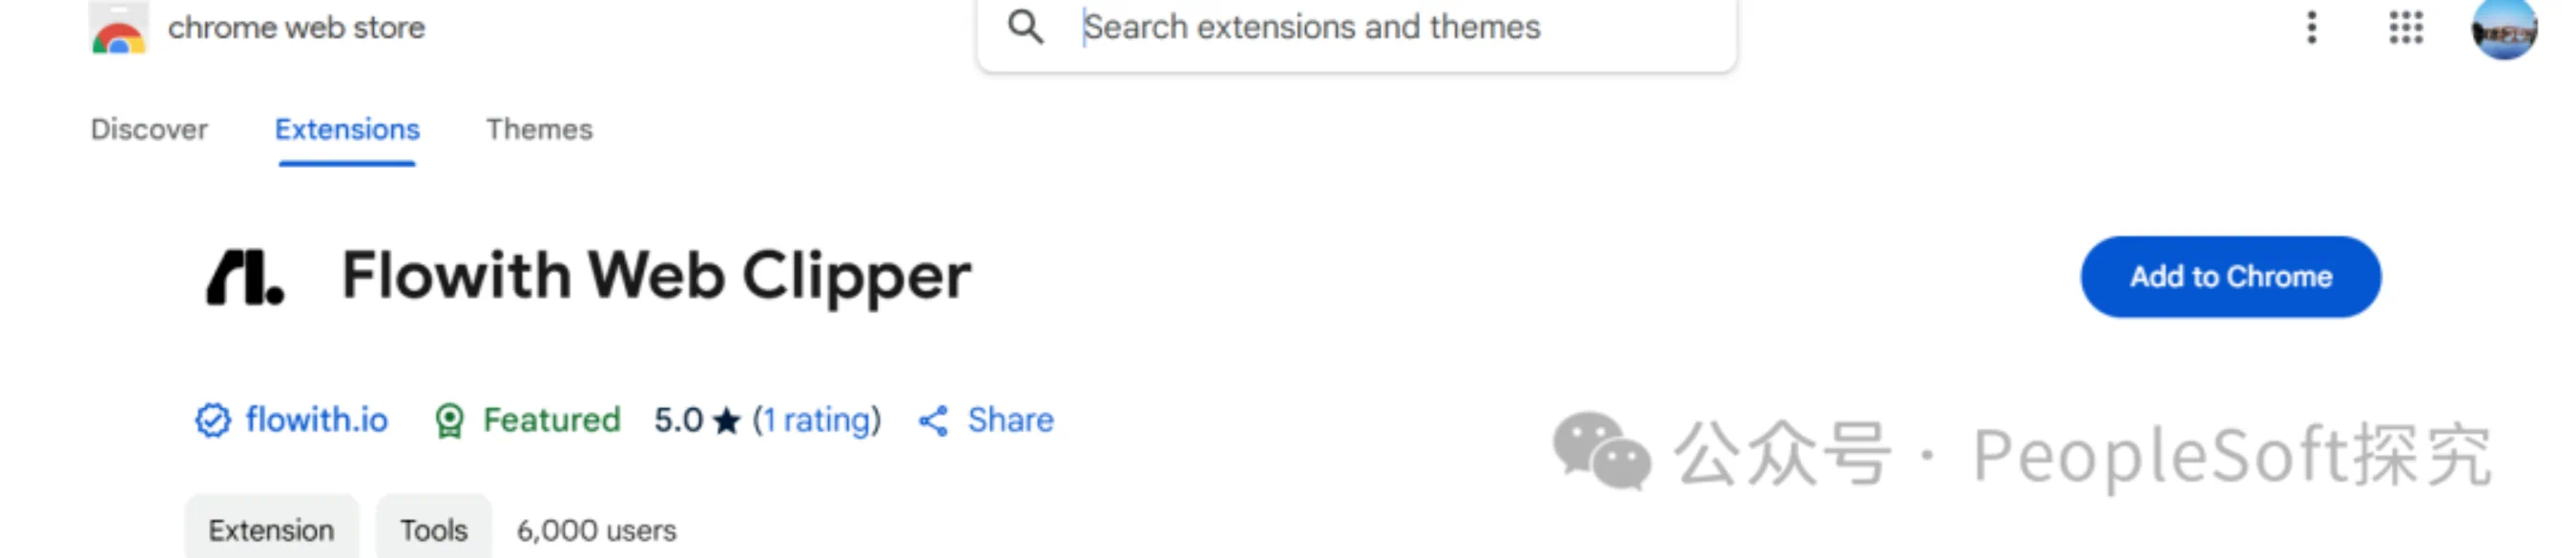The image size is (2576, 558).
Task: Click the Flowith extension logo icon
Action: [x=245, y=277]
